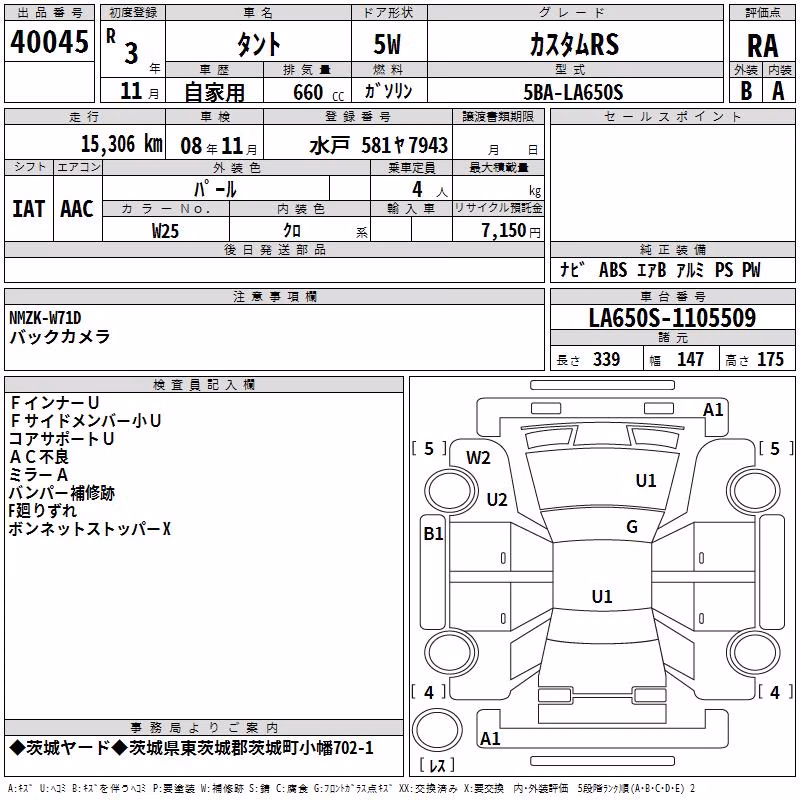Select the A1 scratch mark on the front bumper
The width and height of the screenshot is (800, 800).
click(713, 410)
